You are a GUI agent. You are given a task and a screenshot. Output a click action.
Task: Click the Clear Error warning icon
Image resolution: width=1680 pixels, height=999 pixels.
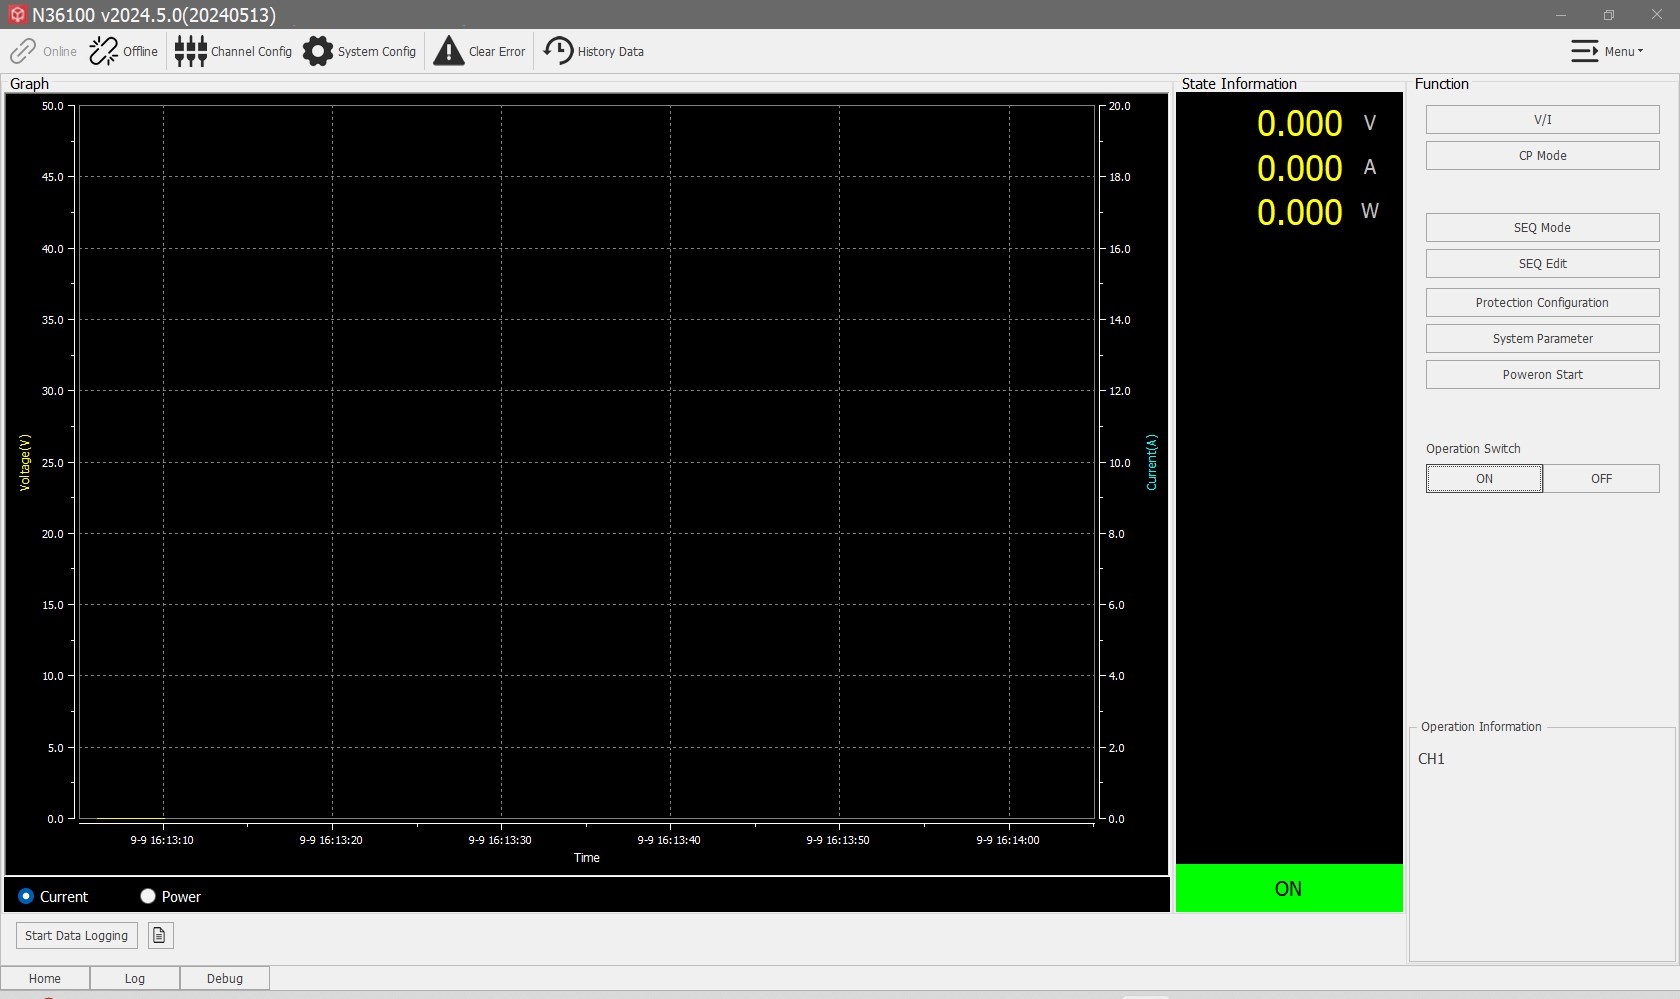[449, 51]
